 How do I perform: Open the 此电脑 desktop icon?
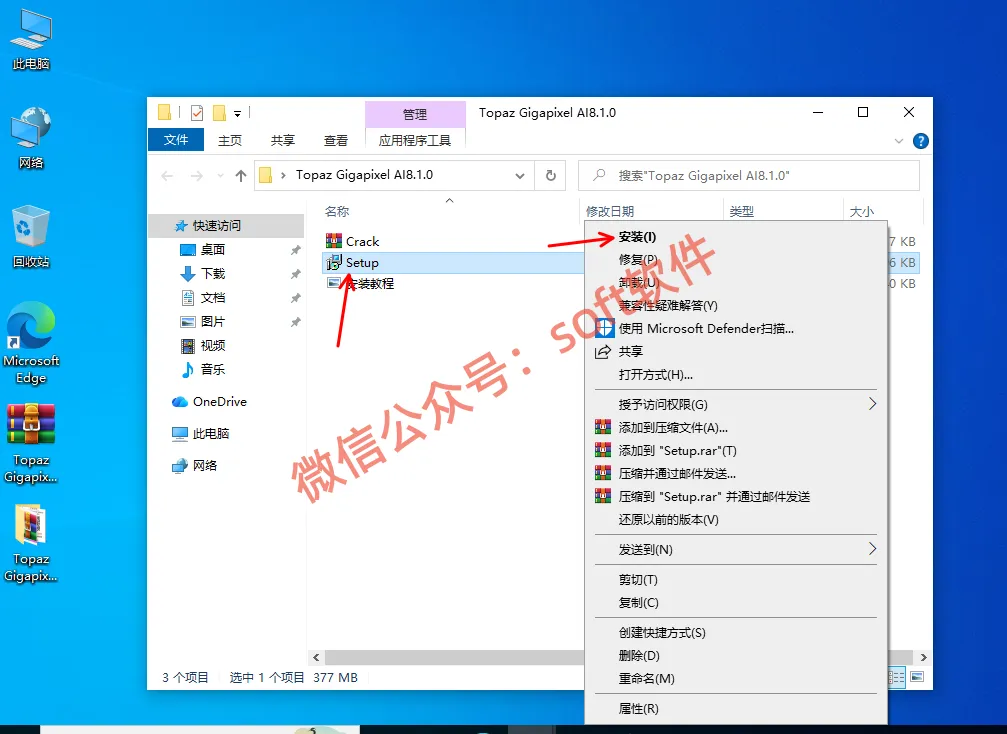[x=31, y=40]
